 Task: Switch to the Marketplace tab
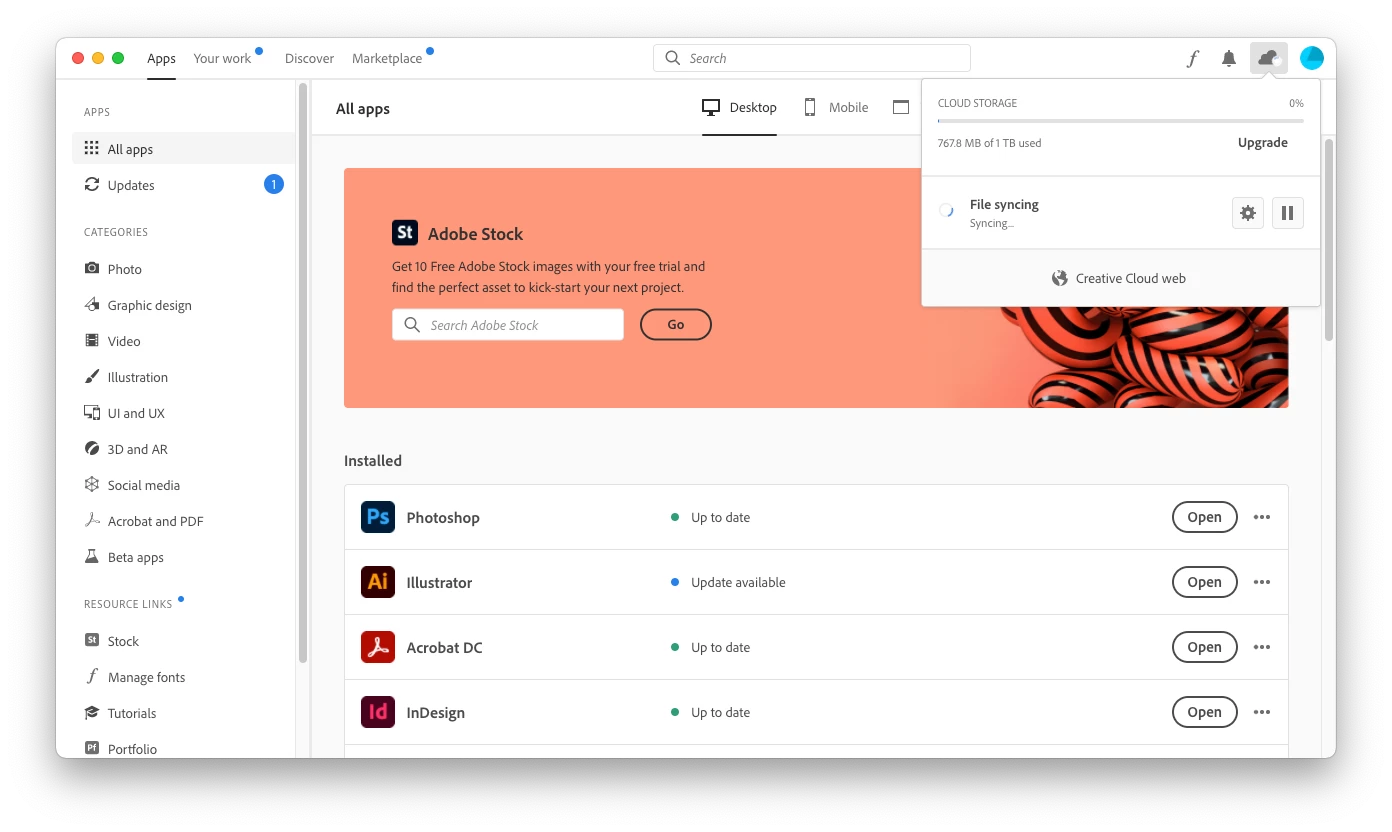(x=387, y=58)
